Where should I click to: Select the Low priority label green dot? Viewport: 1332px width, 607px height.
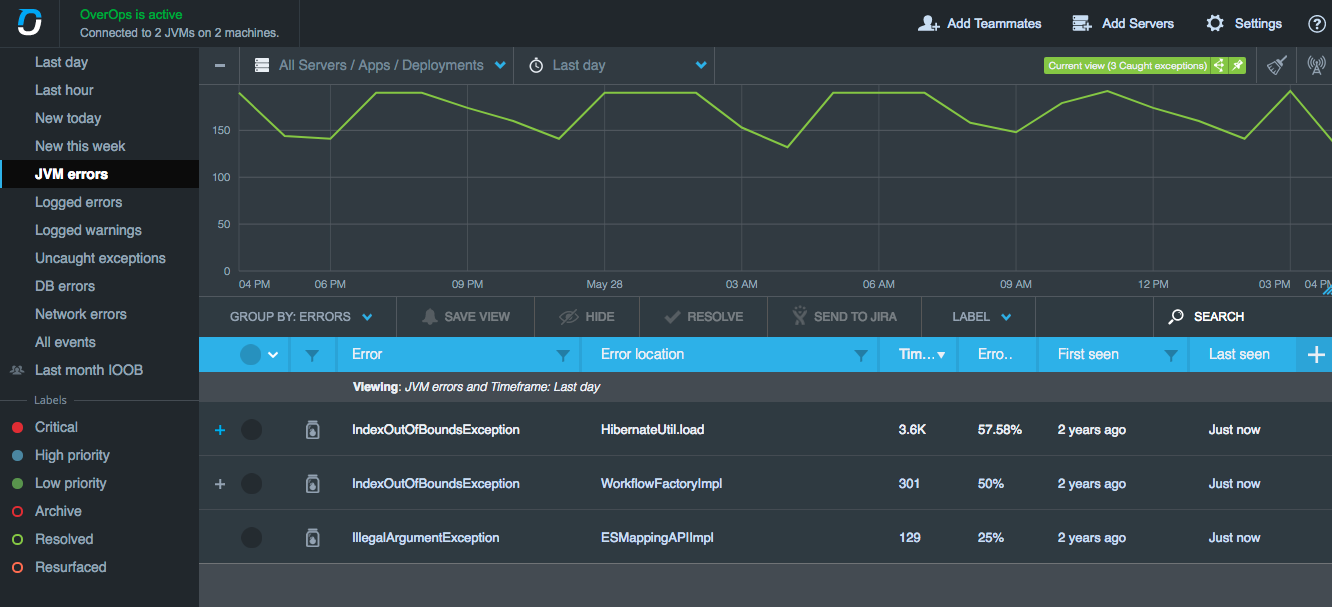[x=17, y=483]
